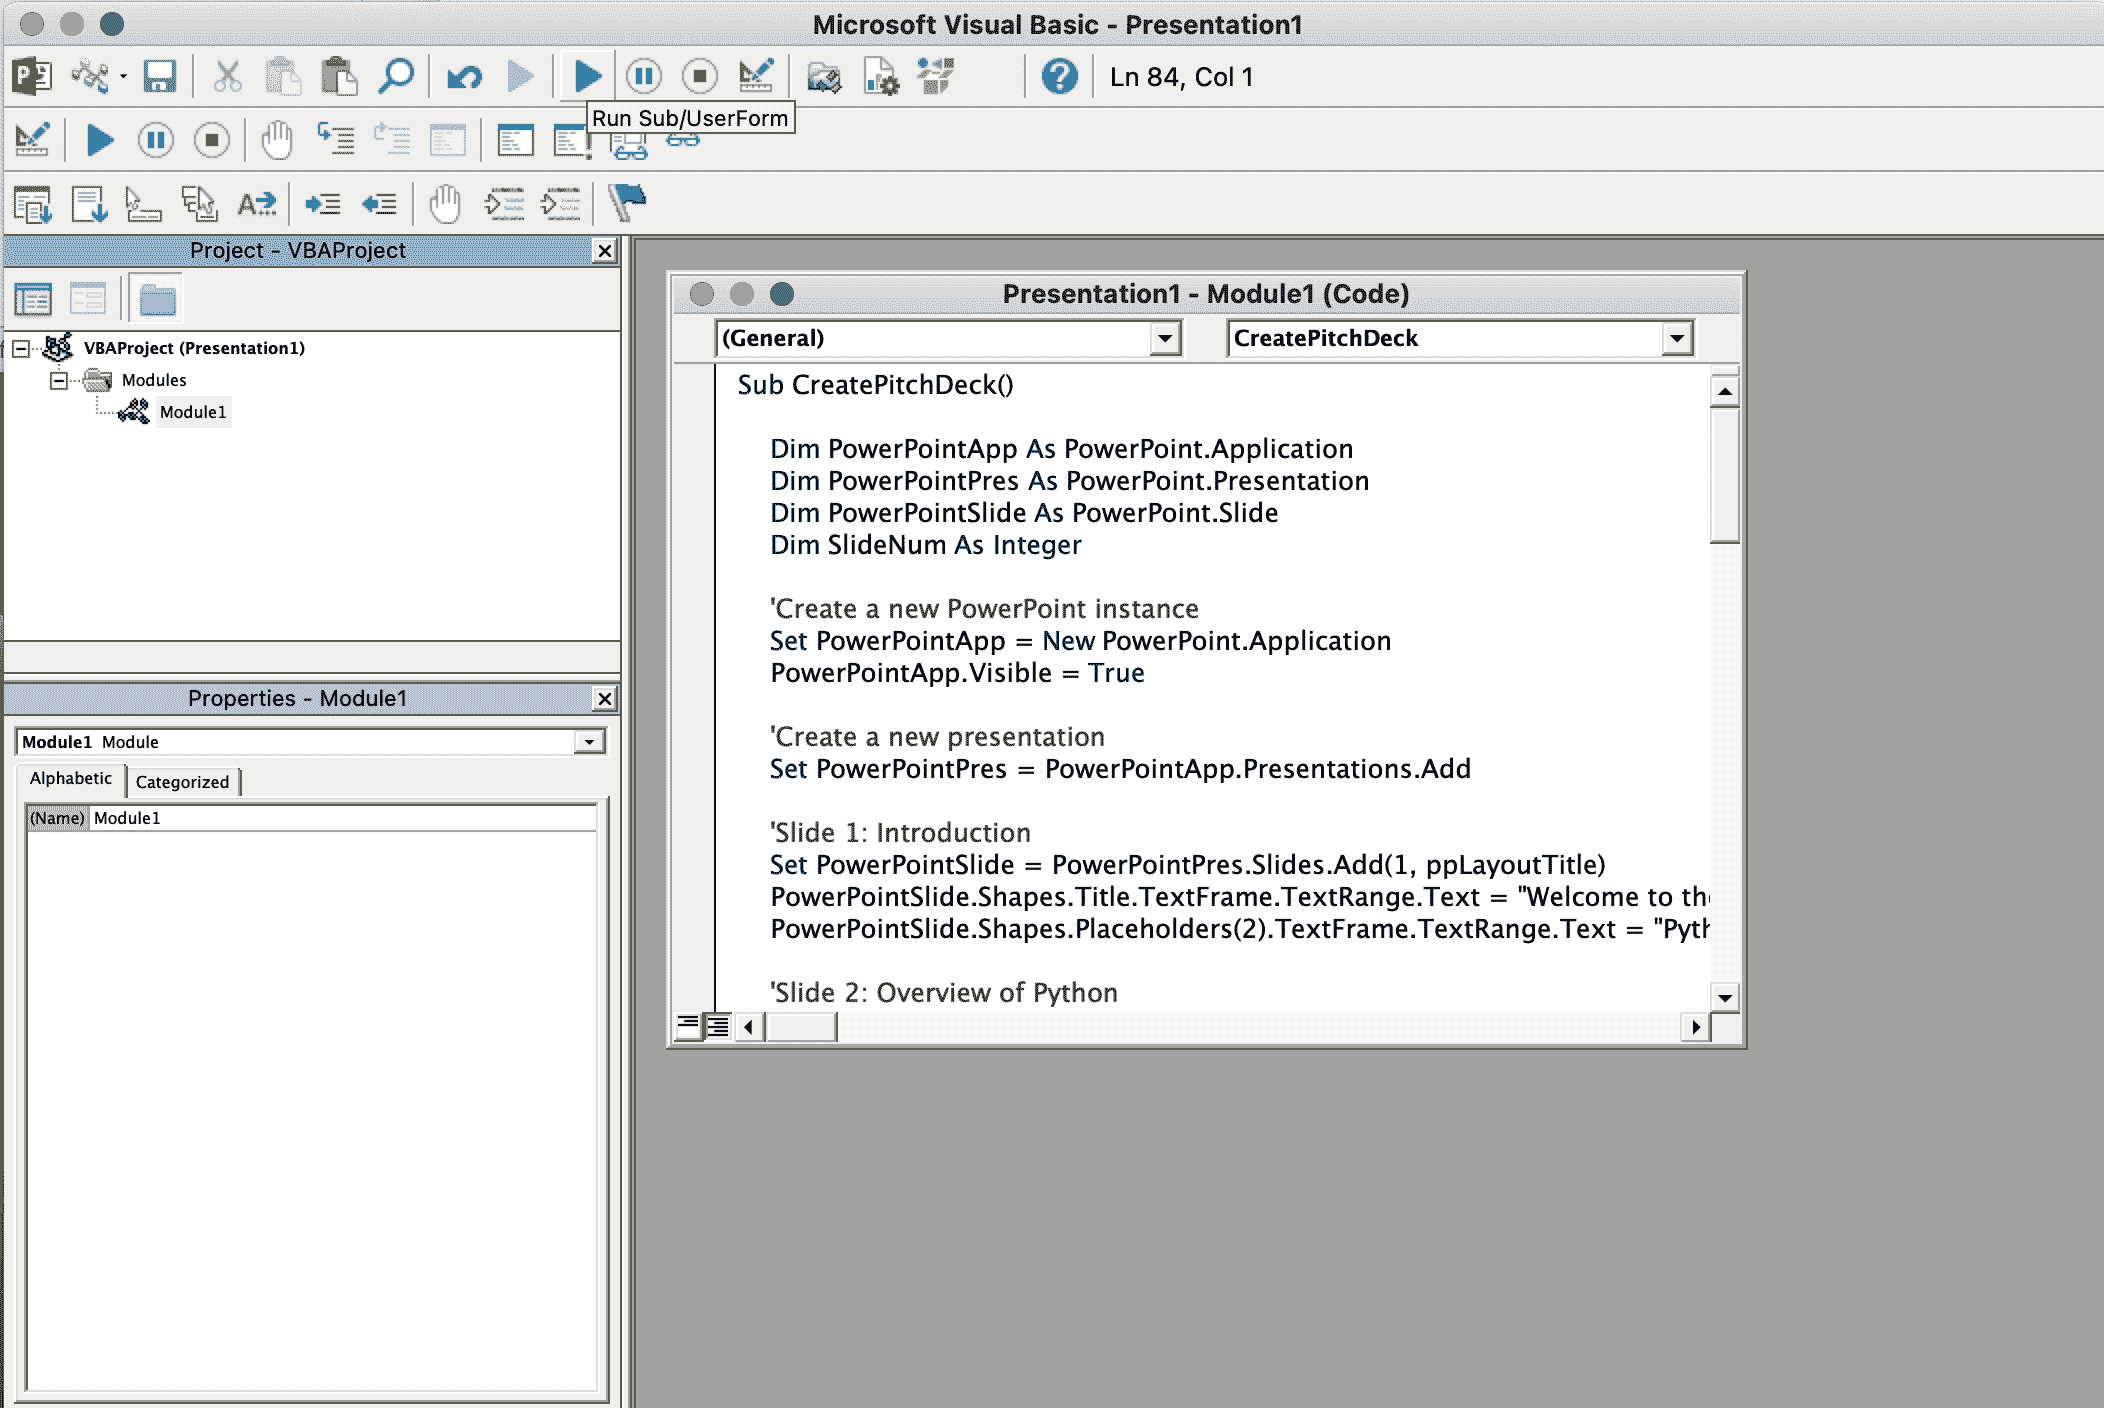Toggle bookmark with the blue flag icon
This screenshot has height=1408, width=2104.
point(627,203)
